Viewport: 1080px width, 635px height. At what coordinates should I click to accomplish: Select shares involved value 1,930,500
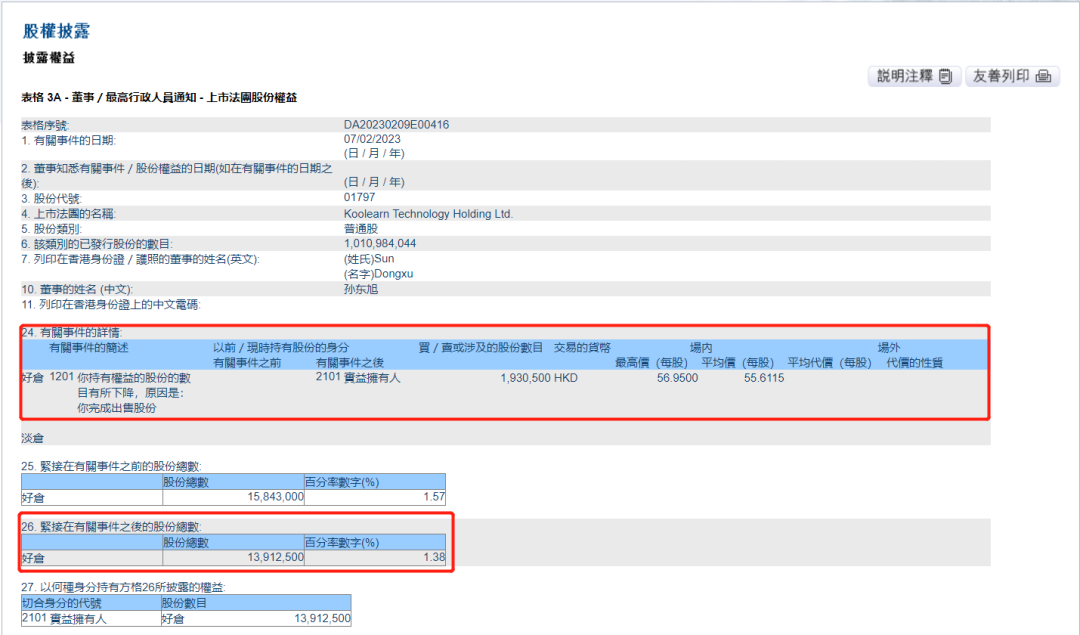(x=526, y=378)
